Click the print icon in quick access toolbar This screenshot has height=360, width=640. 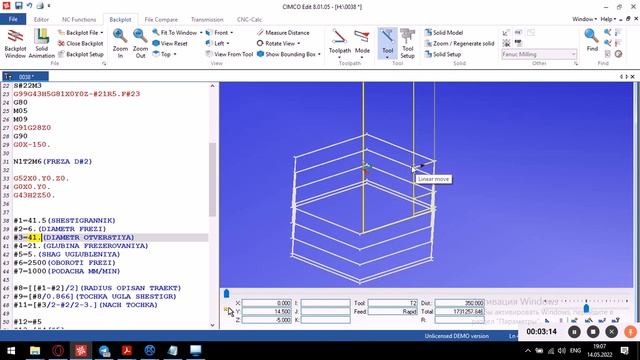coord(40,6)
